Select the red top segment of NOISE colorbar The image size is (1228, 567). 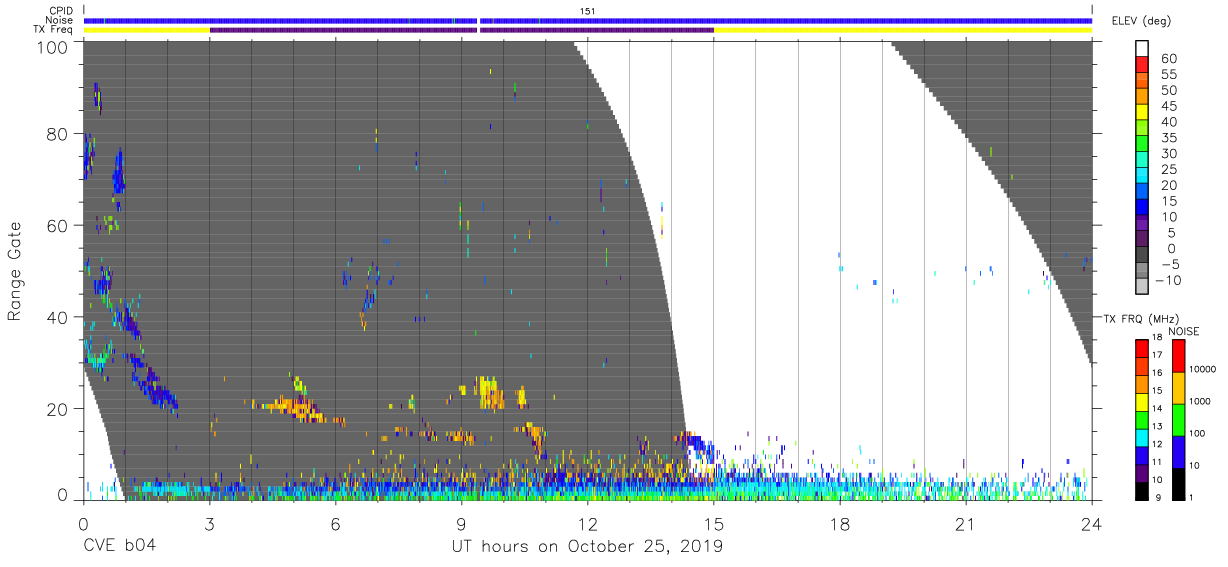1180,355
